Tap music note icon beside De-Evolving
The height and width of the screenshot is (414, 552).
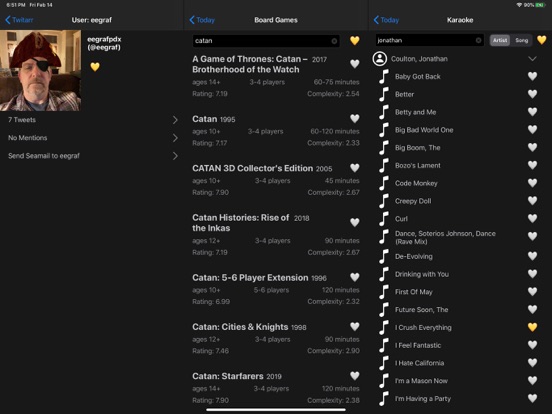(384, 256)
